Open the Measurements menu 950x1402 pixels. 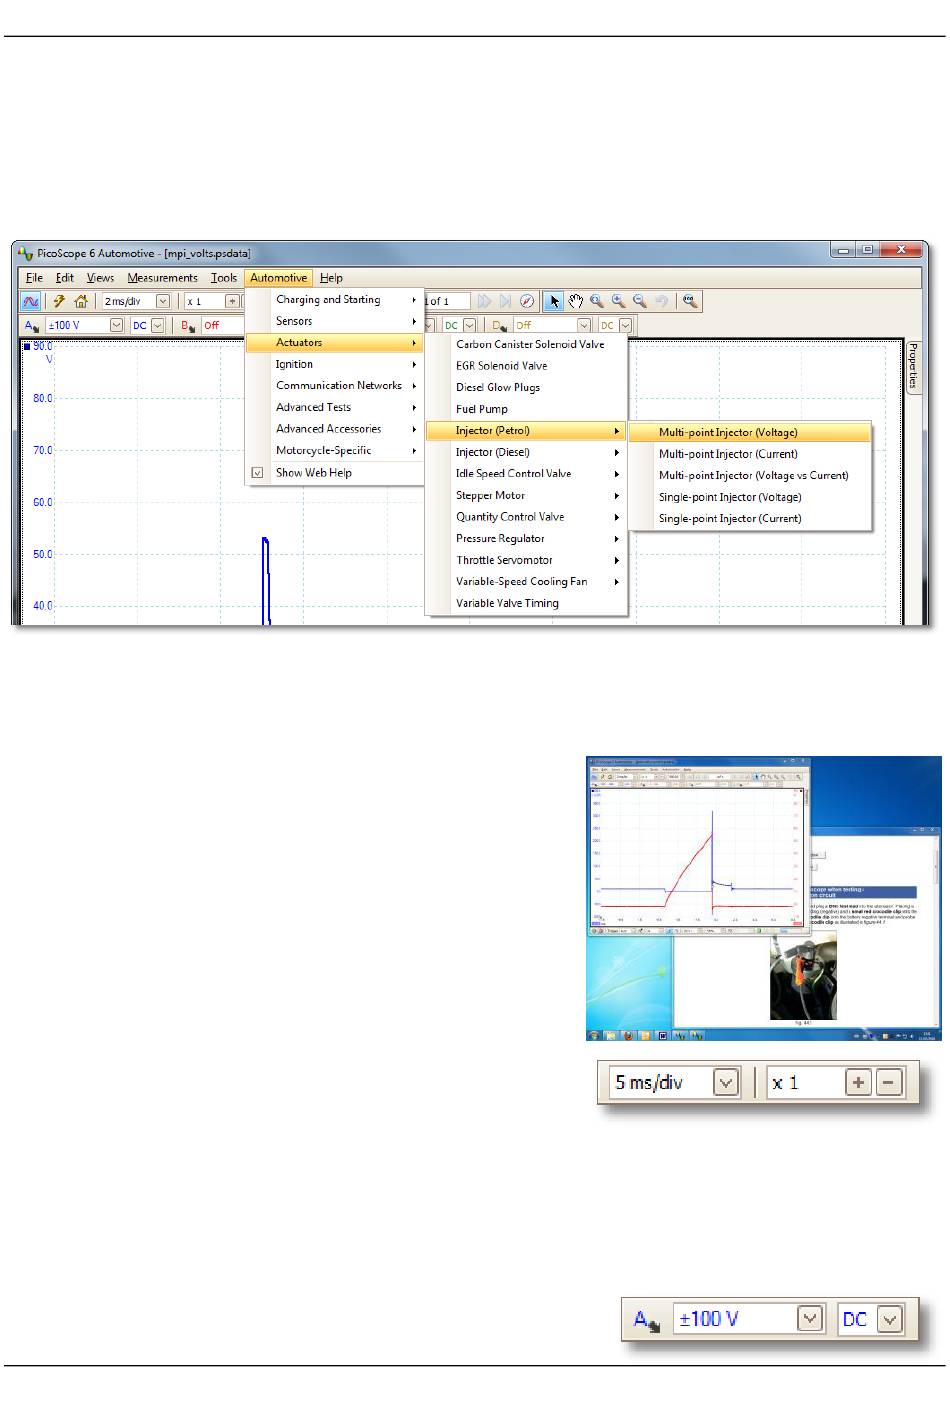point(163,278)
